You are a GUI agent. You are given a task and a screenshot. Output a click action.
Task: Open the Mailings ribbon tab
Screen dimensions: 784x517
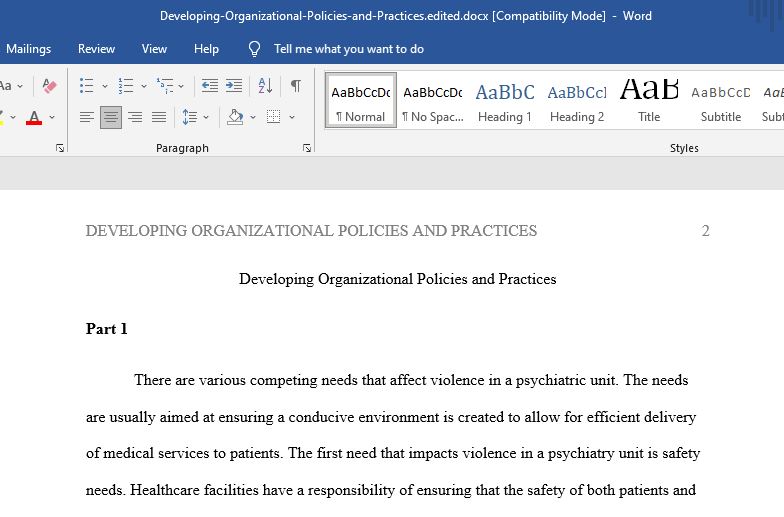[28, 49]
